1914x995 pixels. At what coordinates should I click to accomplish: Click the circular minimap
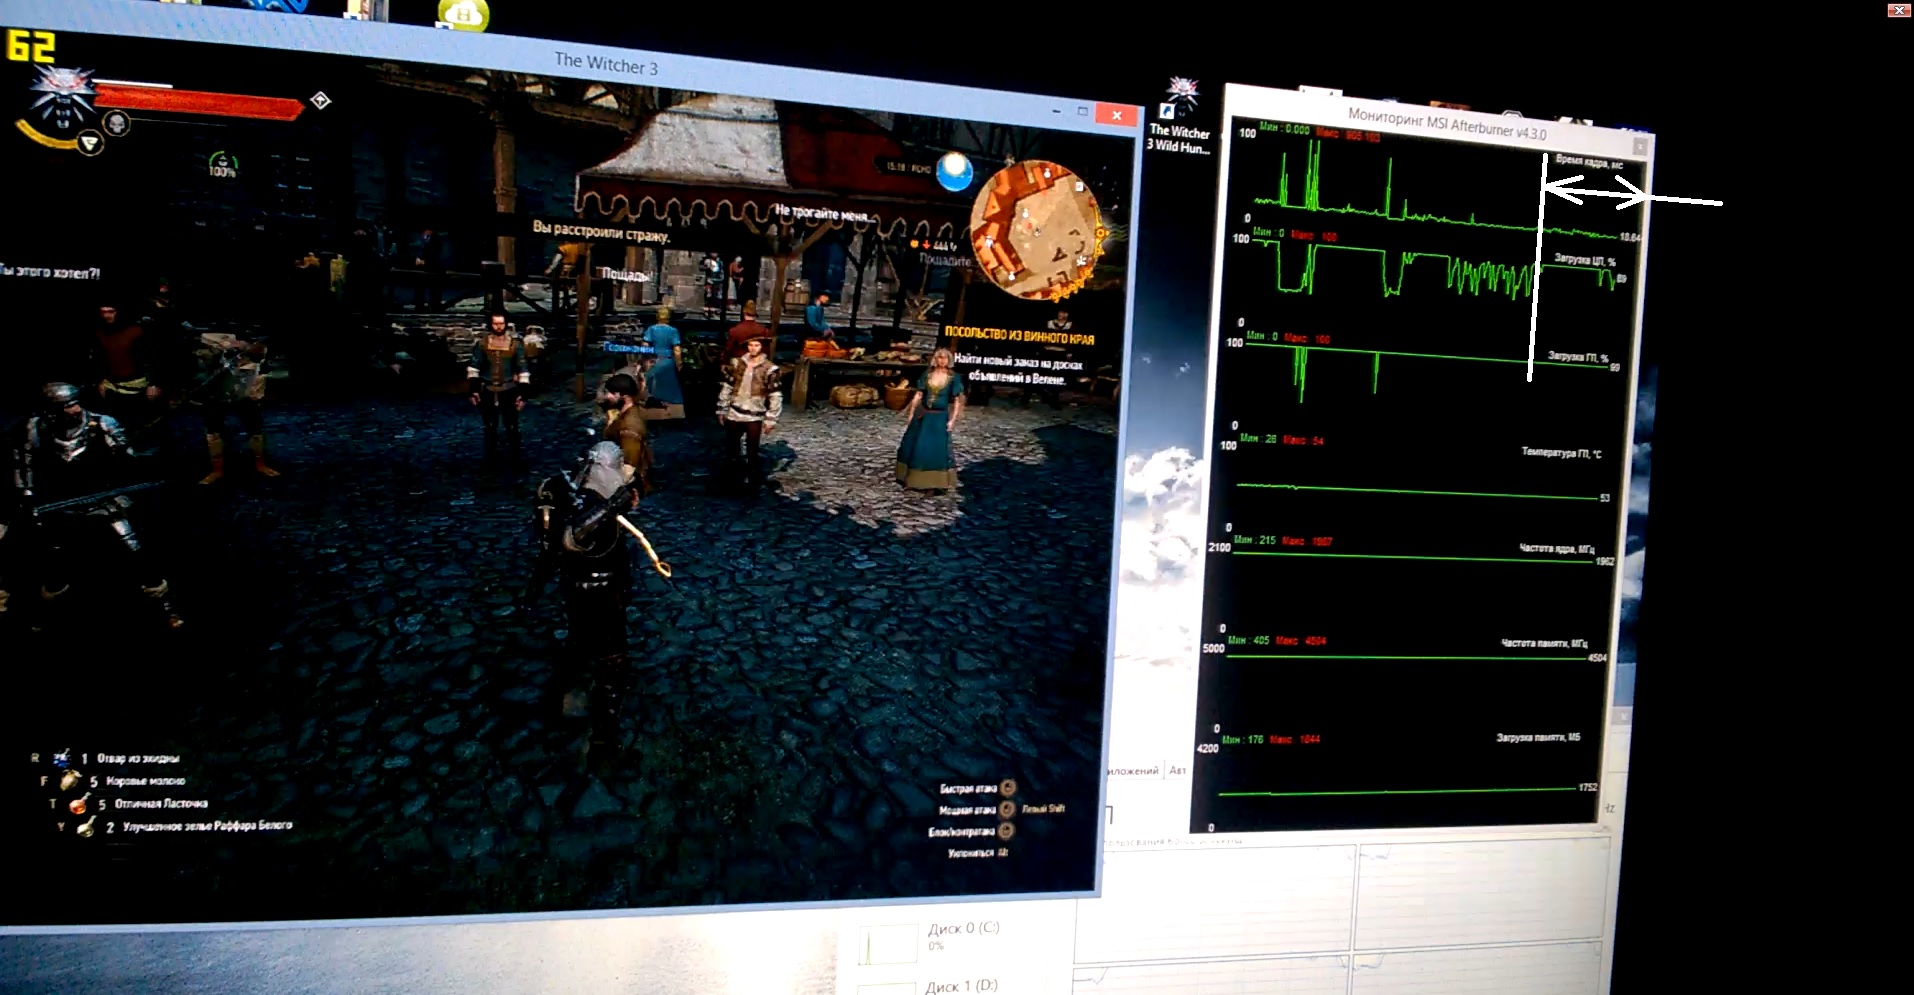point(1033,230)
